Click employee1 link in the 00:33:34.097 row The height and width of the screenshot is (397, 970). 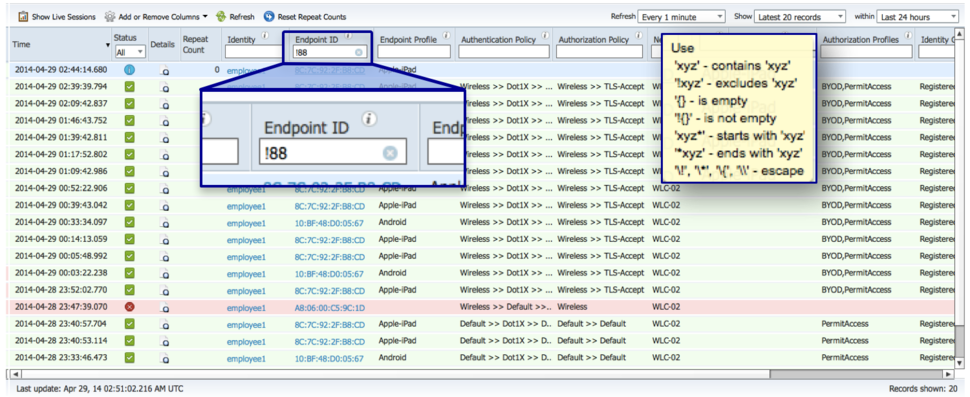pos(246,222)
